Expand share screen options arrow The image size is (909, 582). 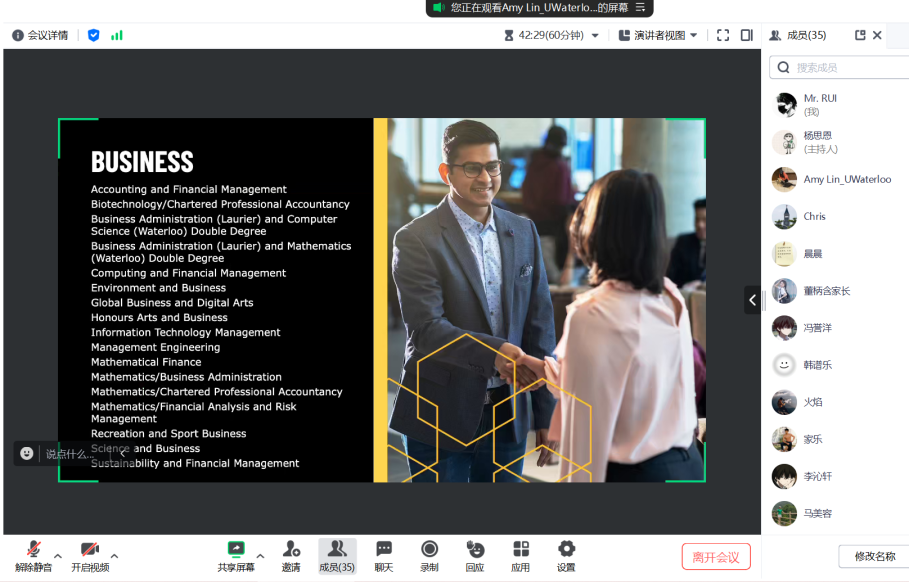(x=260, y=556)
